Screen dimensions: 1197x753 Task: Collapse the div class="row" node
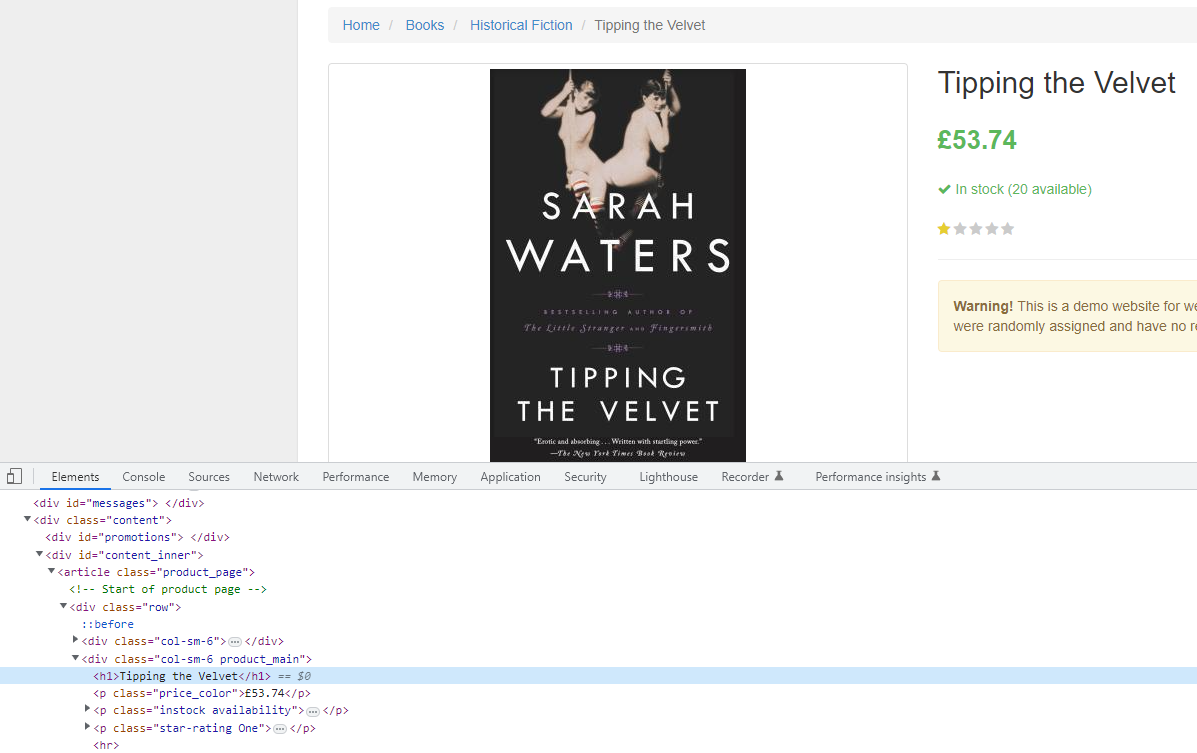click(63, 606)
